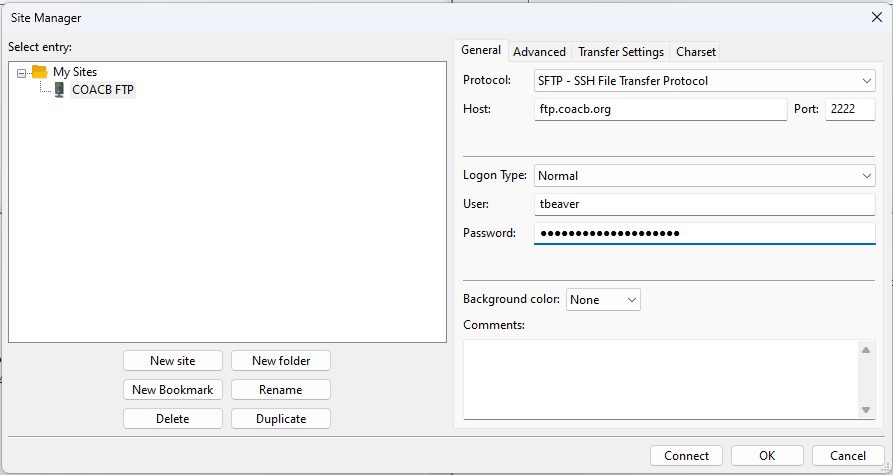Open the Protocol dropdown
Screen dimensions: 893x475
(705, 81)
